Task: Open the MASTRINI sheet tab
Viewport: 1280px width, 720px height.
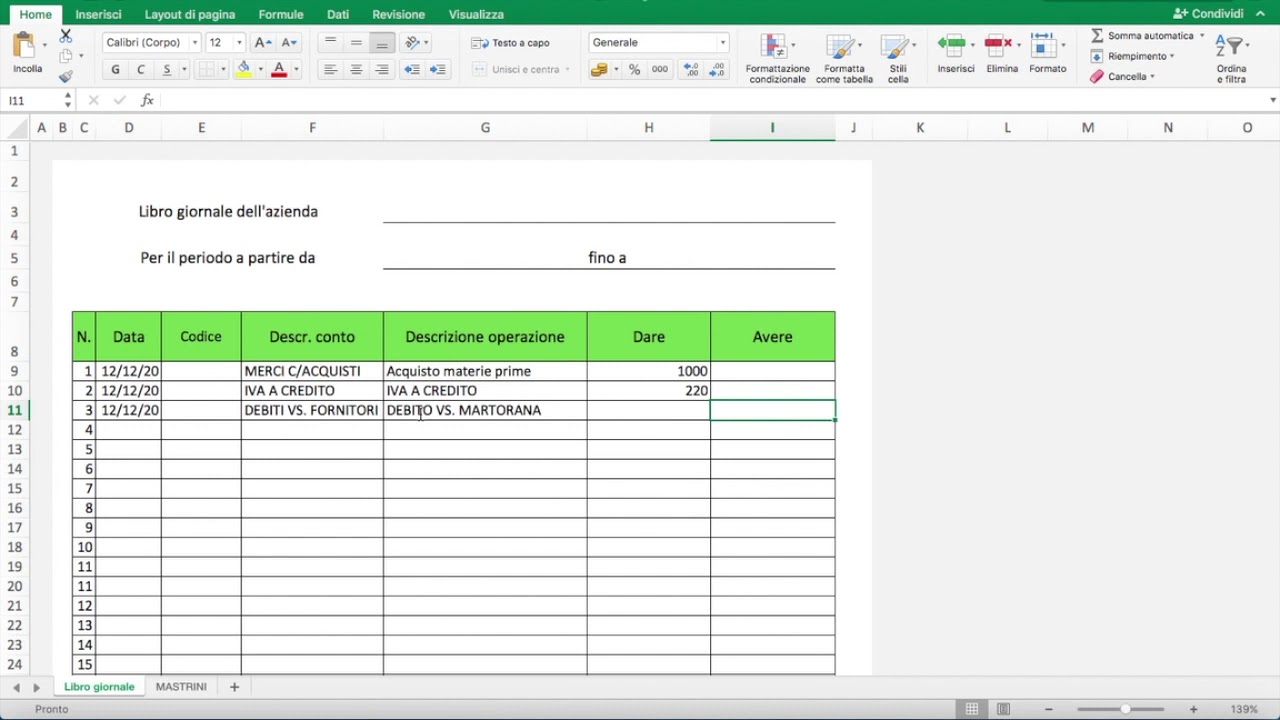Action: [181, 687]
